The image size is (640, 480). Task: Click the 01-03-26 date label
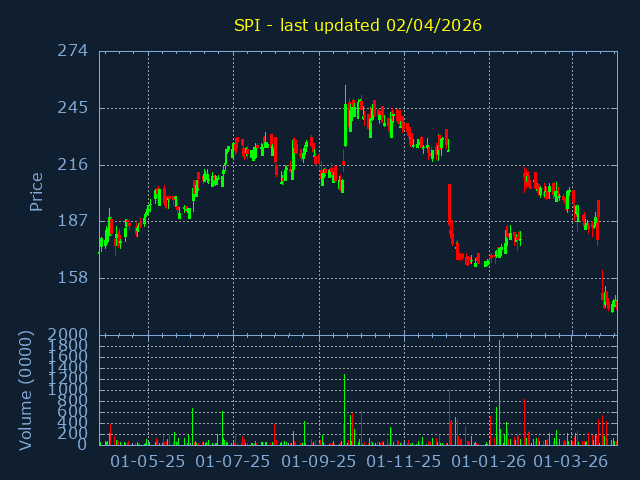coord(570,461)
